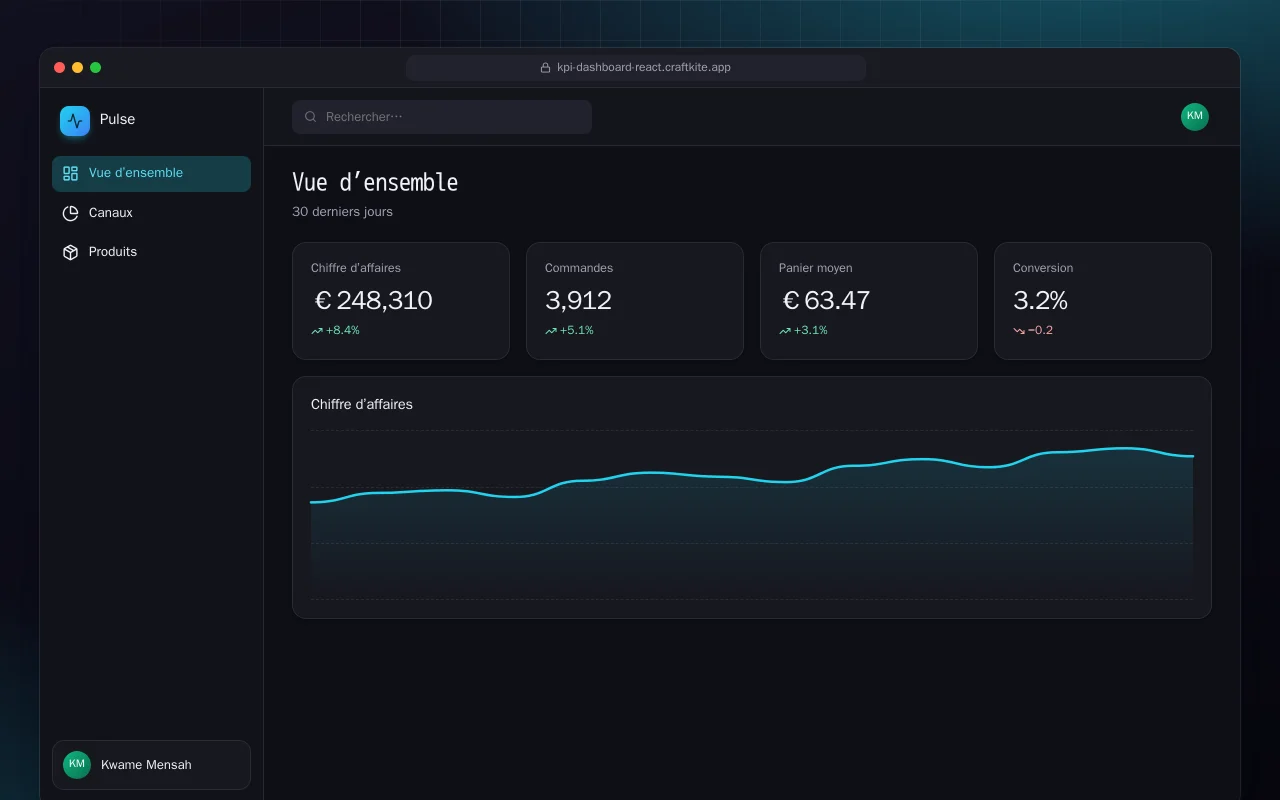Click the +5.1% change text
Image resolution: width=1280 pixels, height=800 pixels.
pos(577,331)
